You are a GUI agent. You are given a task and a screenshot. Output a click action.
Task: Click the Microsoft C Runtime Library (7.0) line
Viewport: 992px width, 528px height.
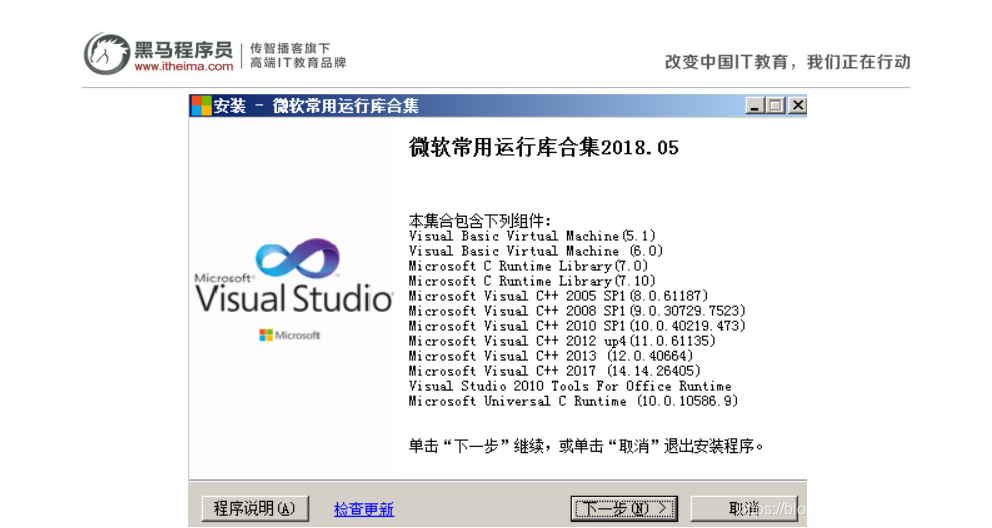[528, 266]
